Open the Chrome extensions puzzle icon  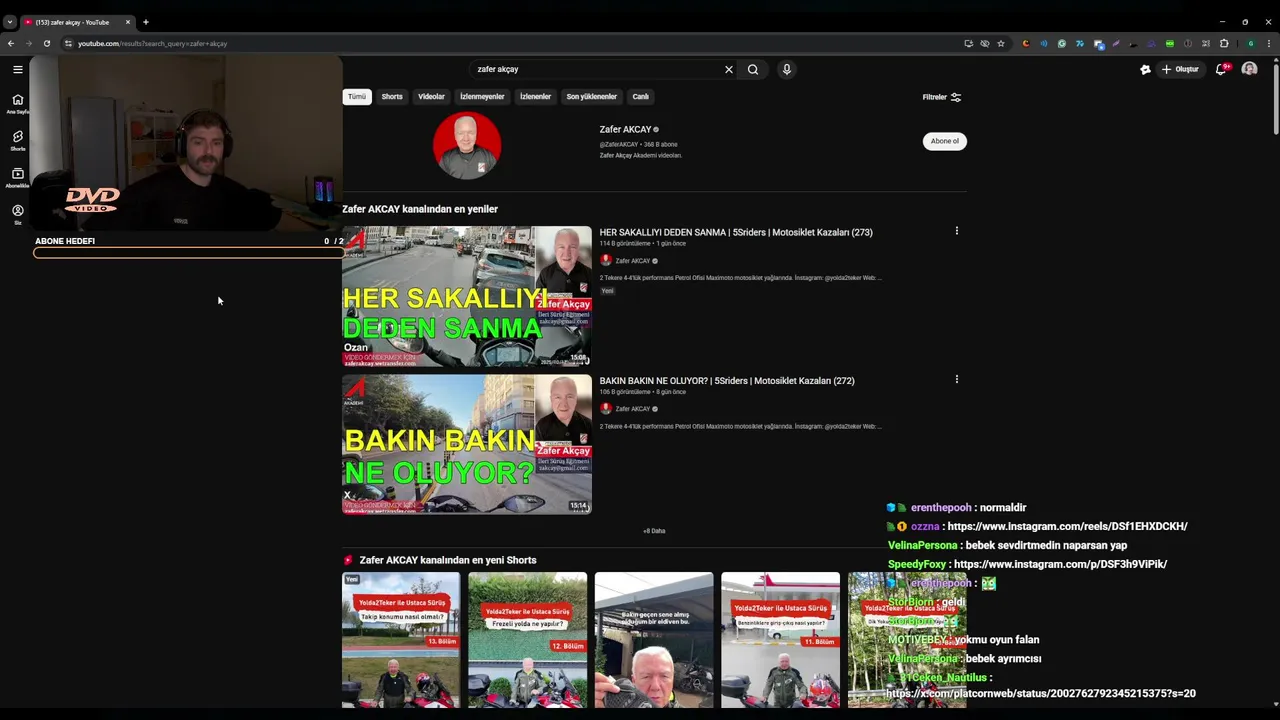coord(1224,43)
